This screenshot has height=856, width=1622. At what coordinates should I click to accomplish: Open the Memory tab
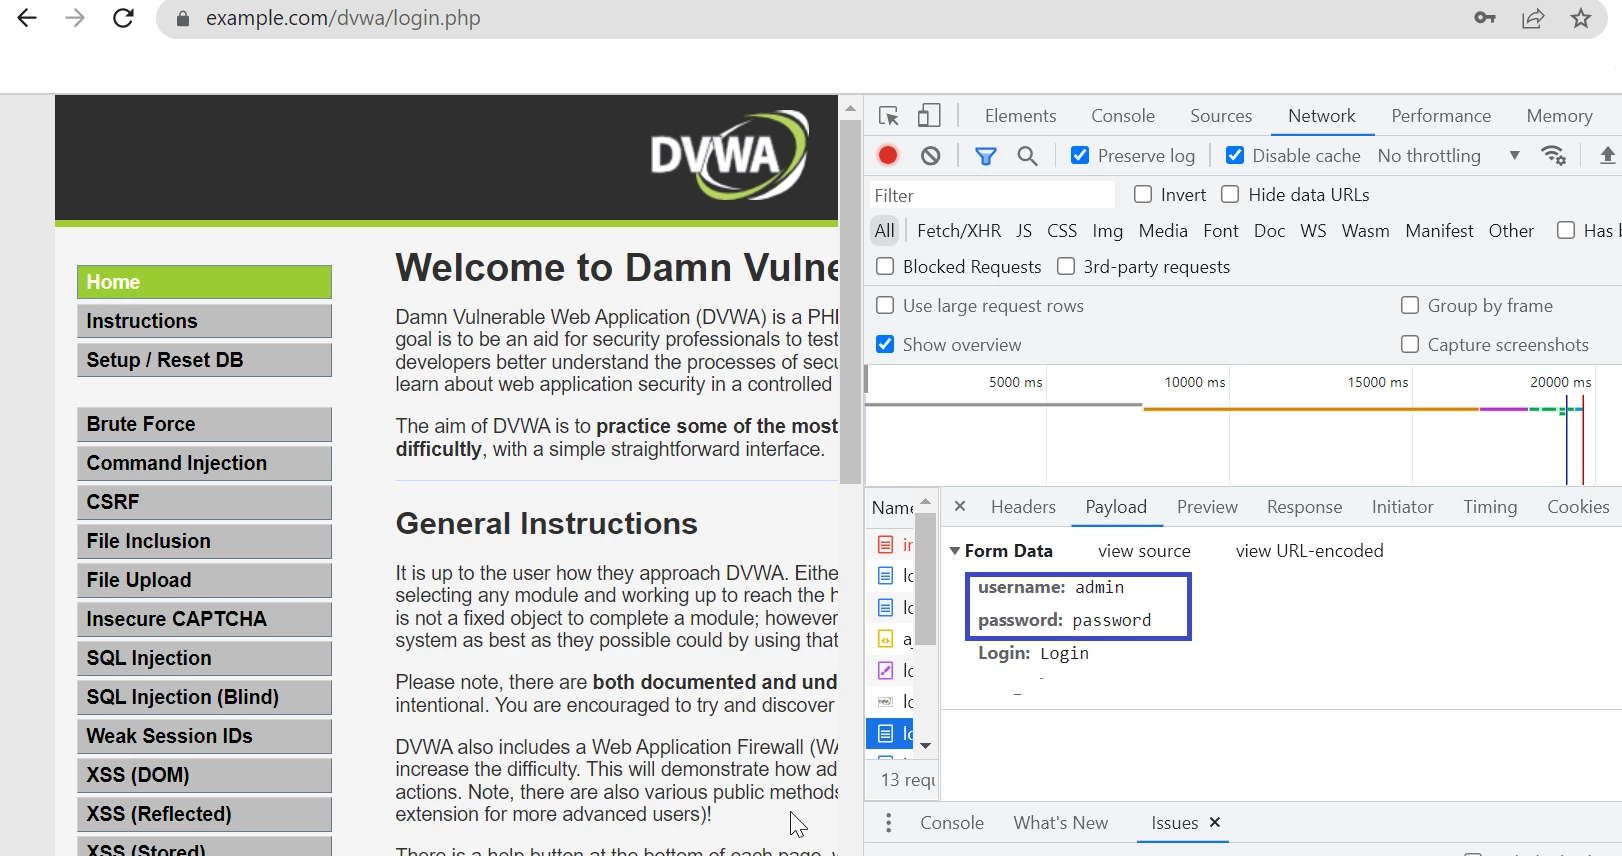(x=1559, y=116)
